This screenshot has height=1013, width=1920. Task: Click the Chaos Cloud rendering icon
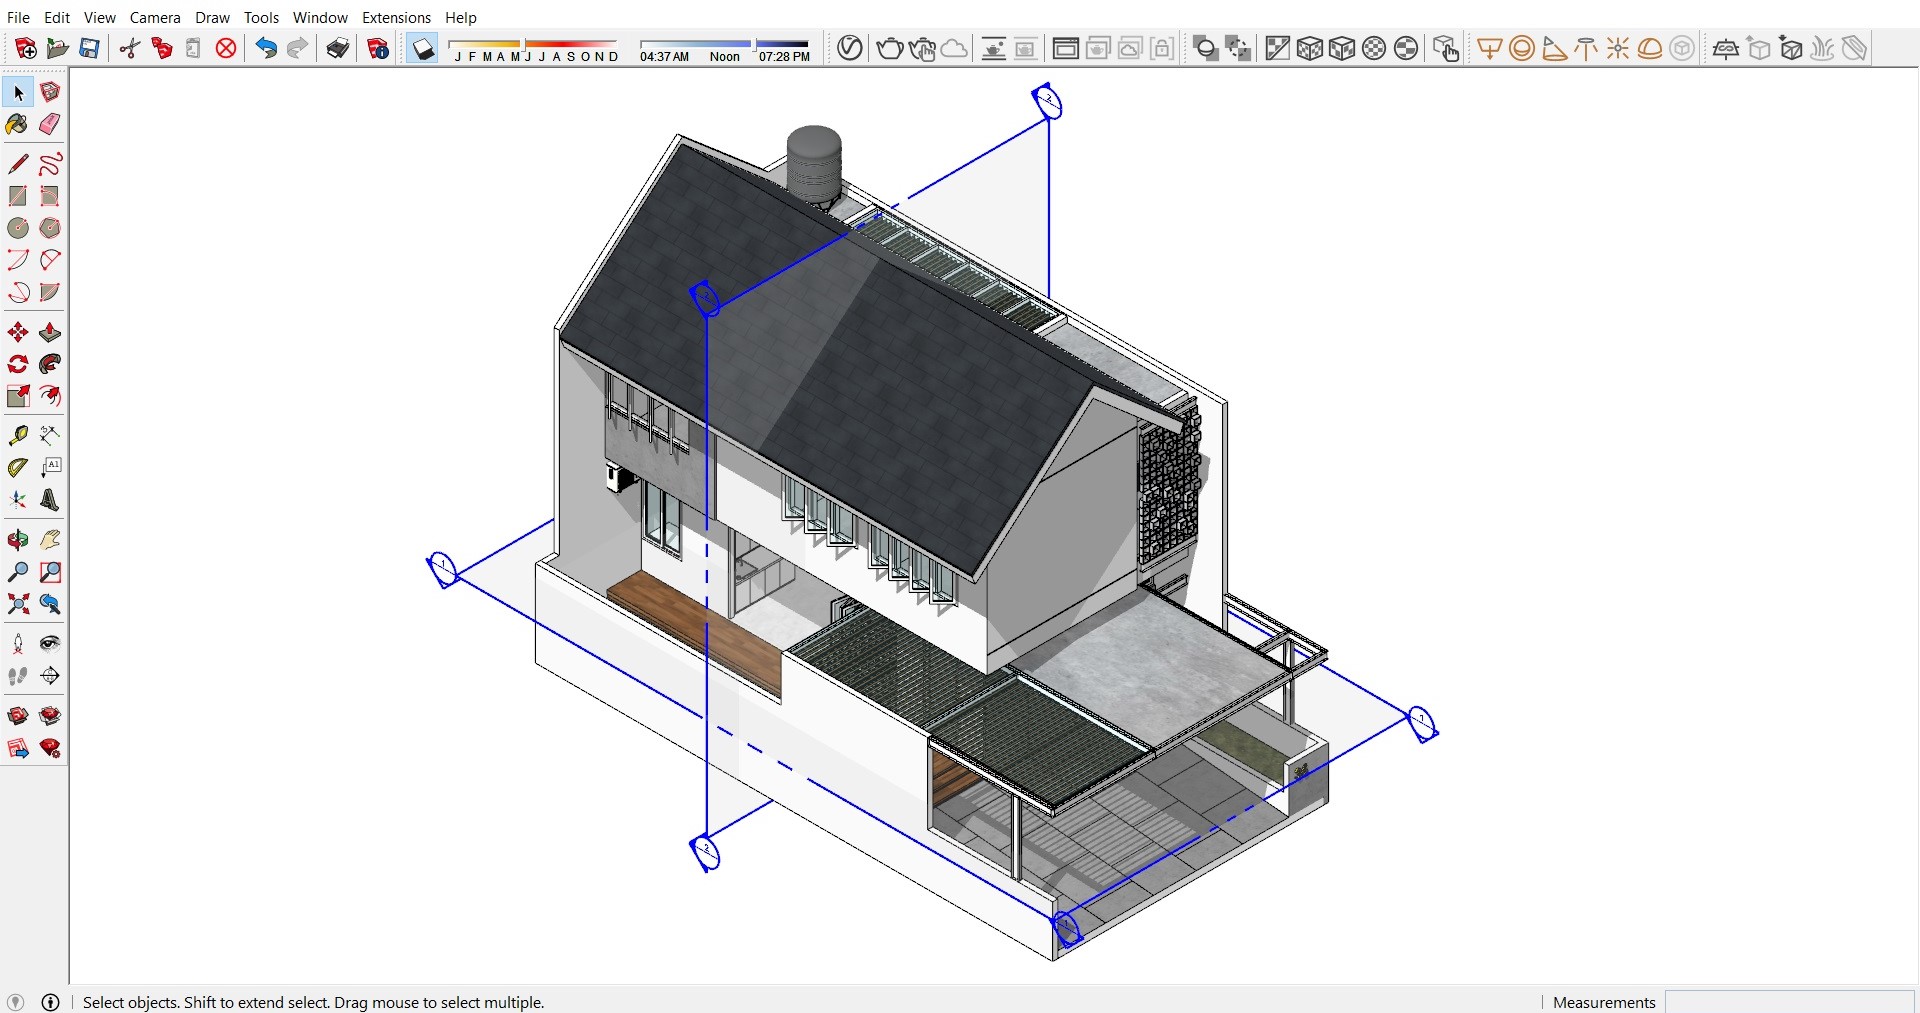pos(953,48)
